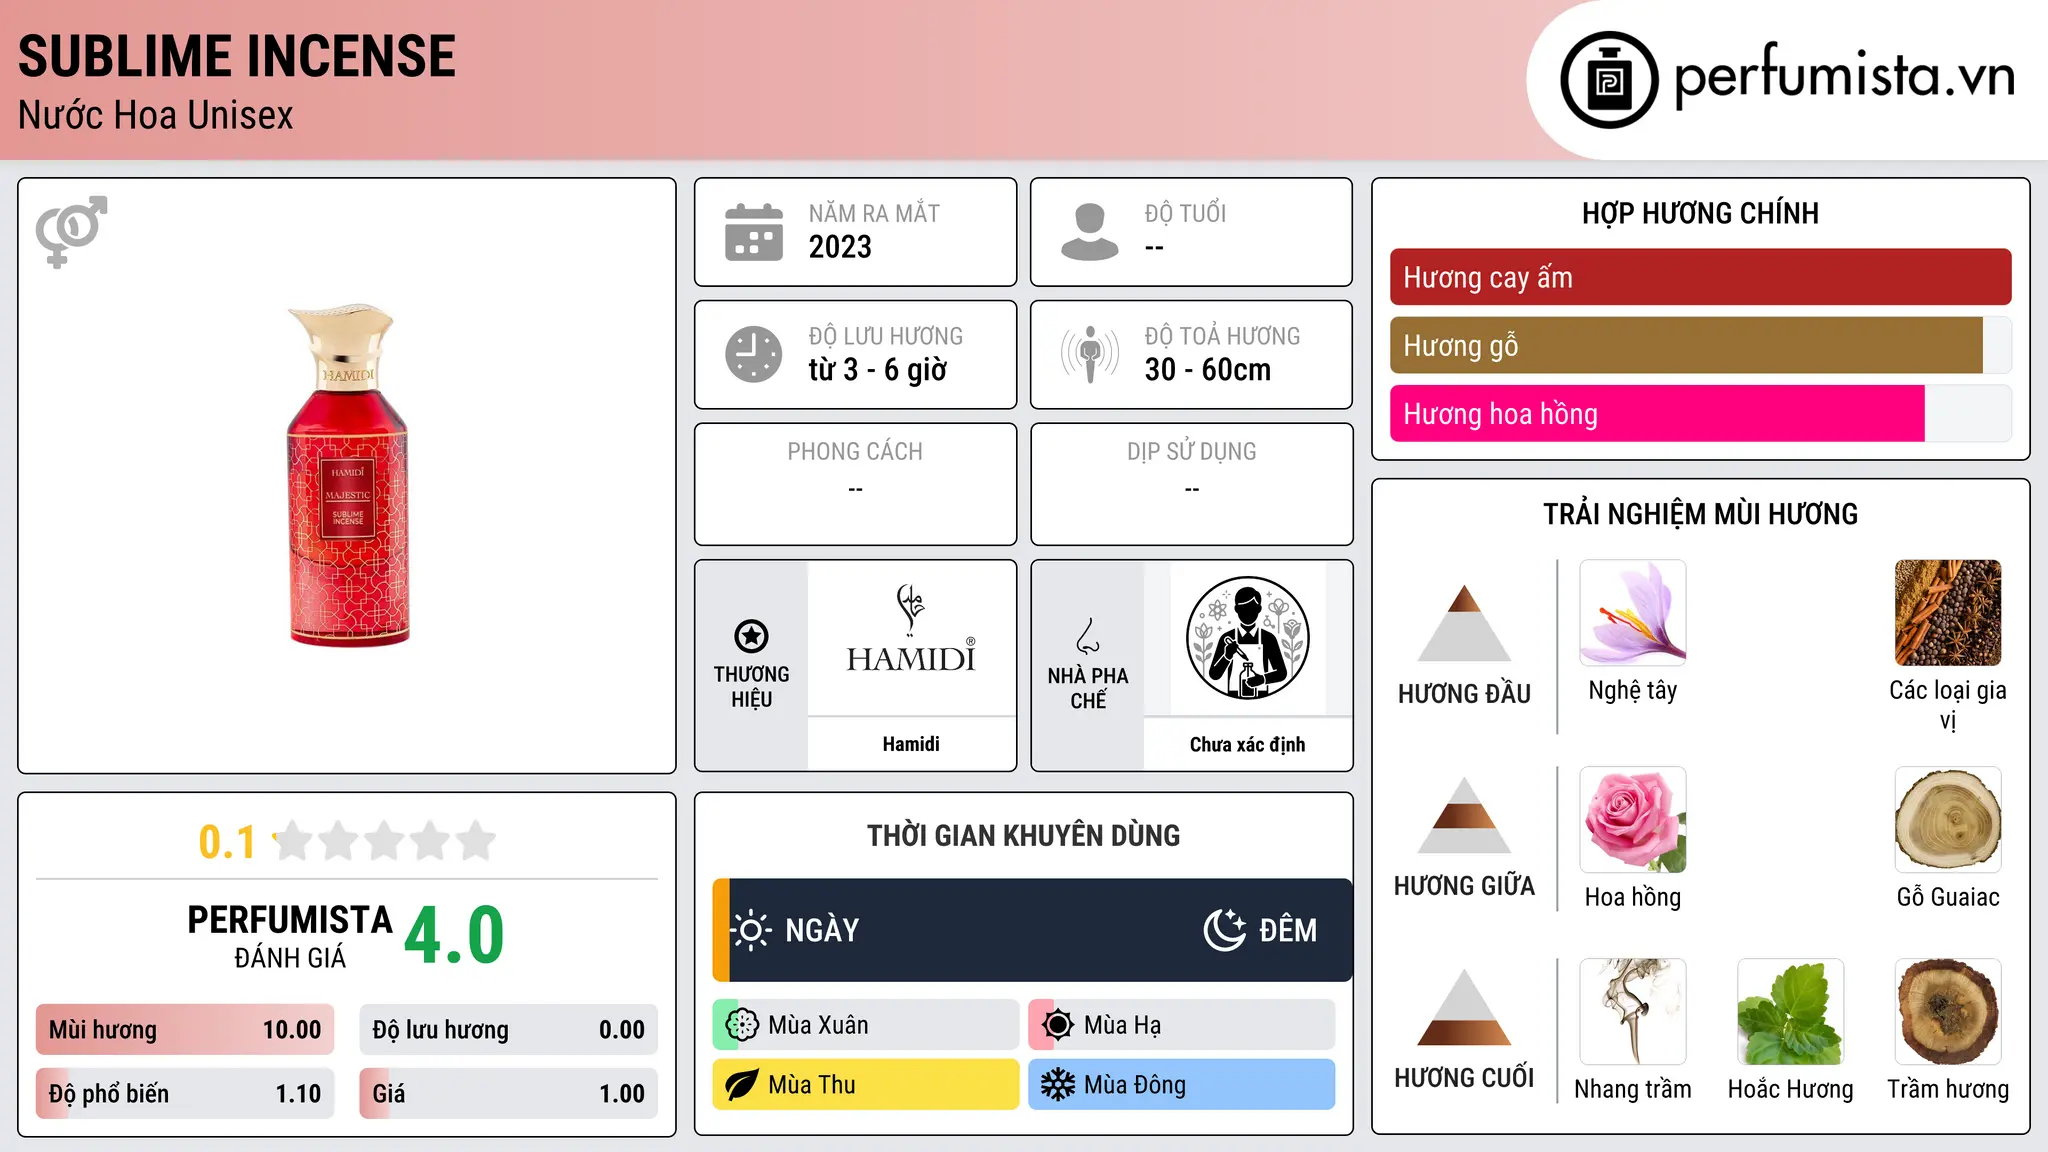The width and height of the screenshot is (2048, 1152).
Task: Open the Nhang trầm incense note image
Action: click(1633, 1012)
